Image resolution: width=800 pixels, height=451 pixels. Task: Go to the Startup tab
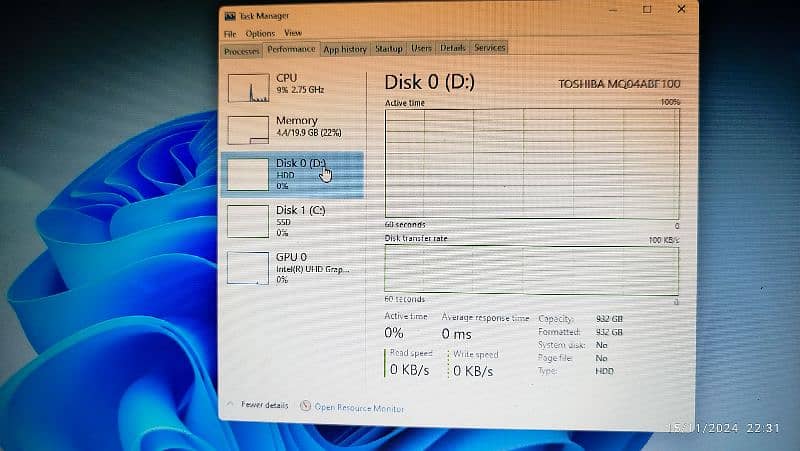click(388, 48)
